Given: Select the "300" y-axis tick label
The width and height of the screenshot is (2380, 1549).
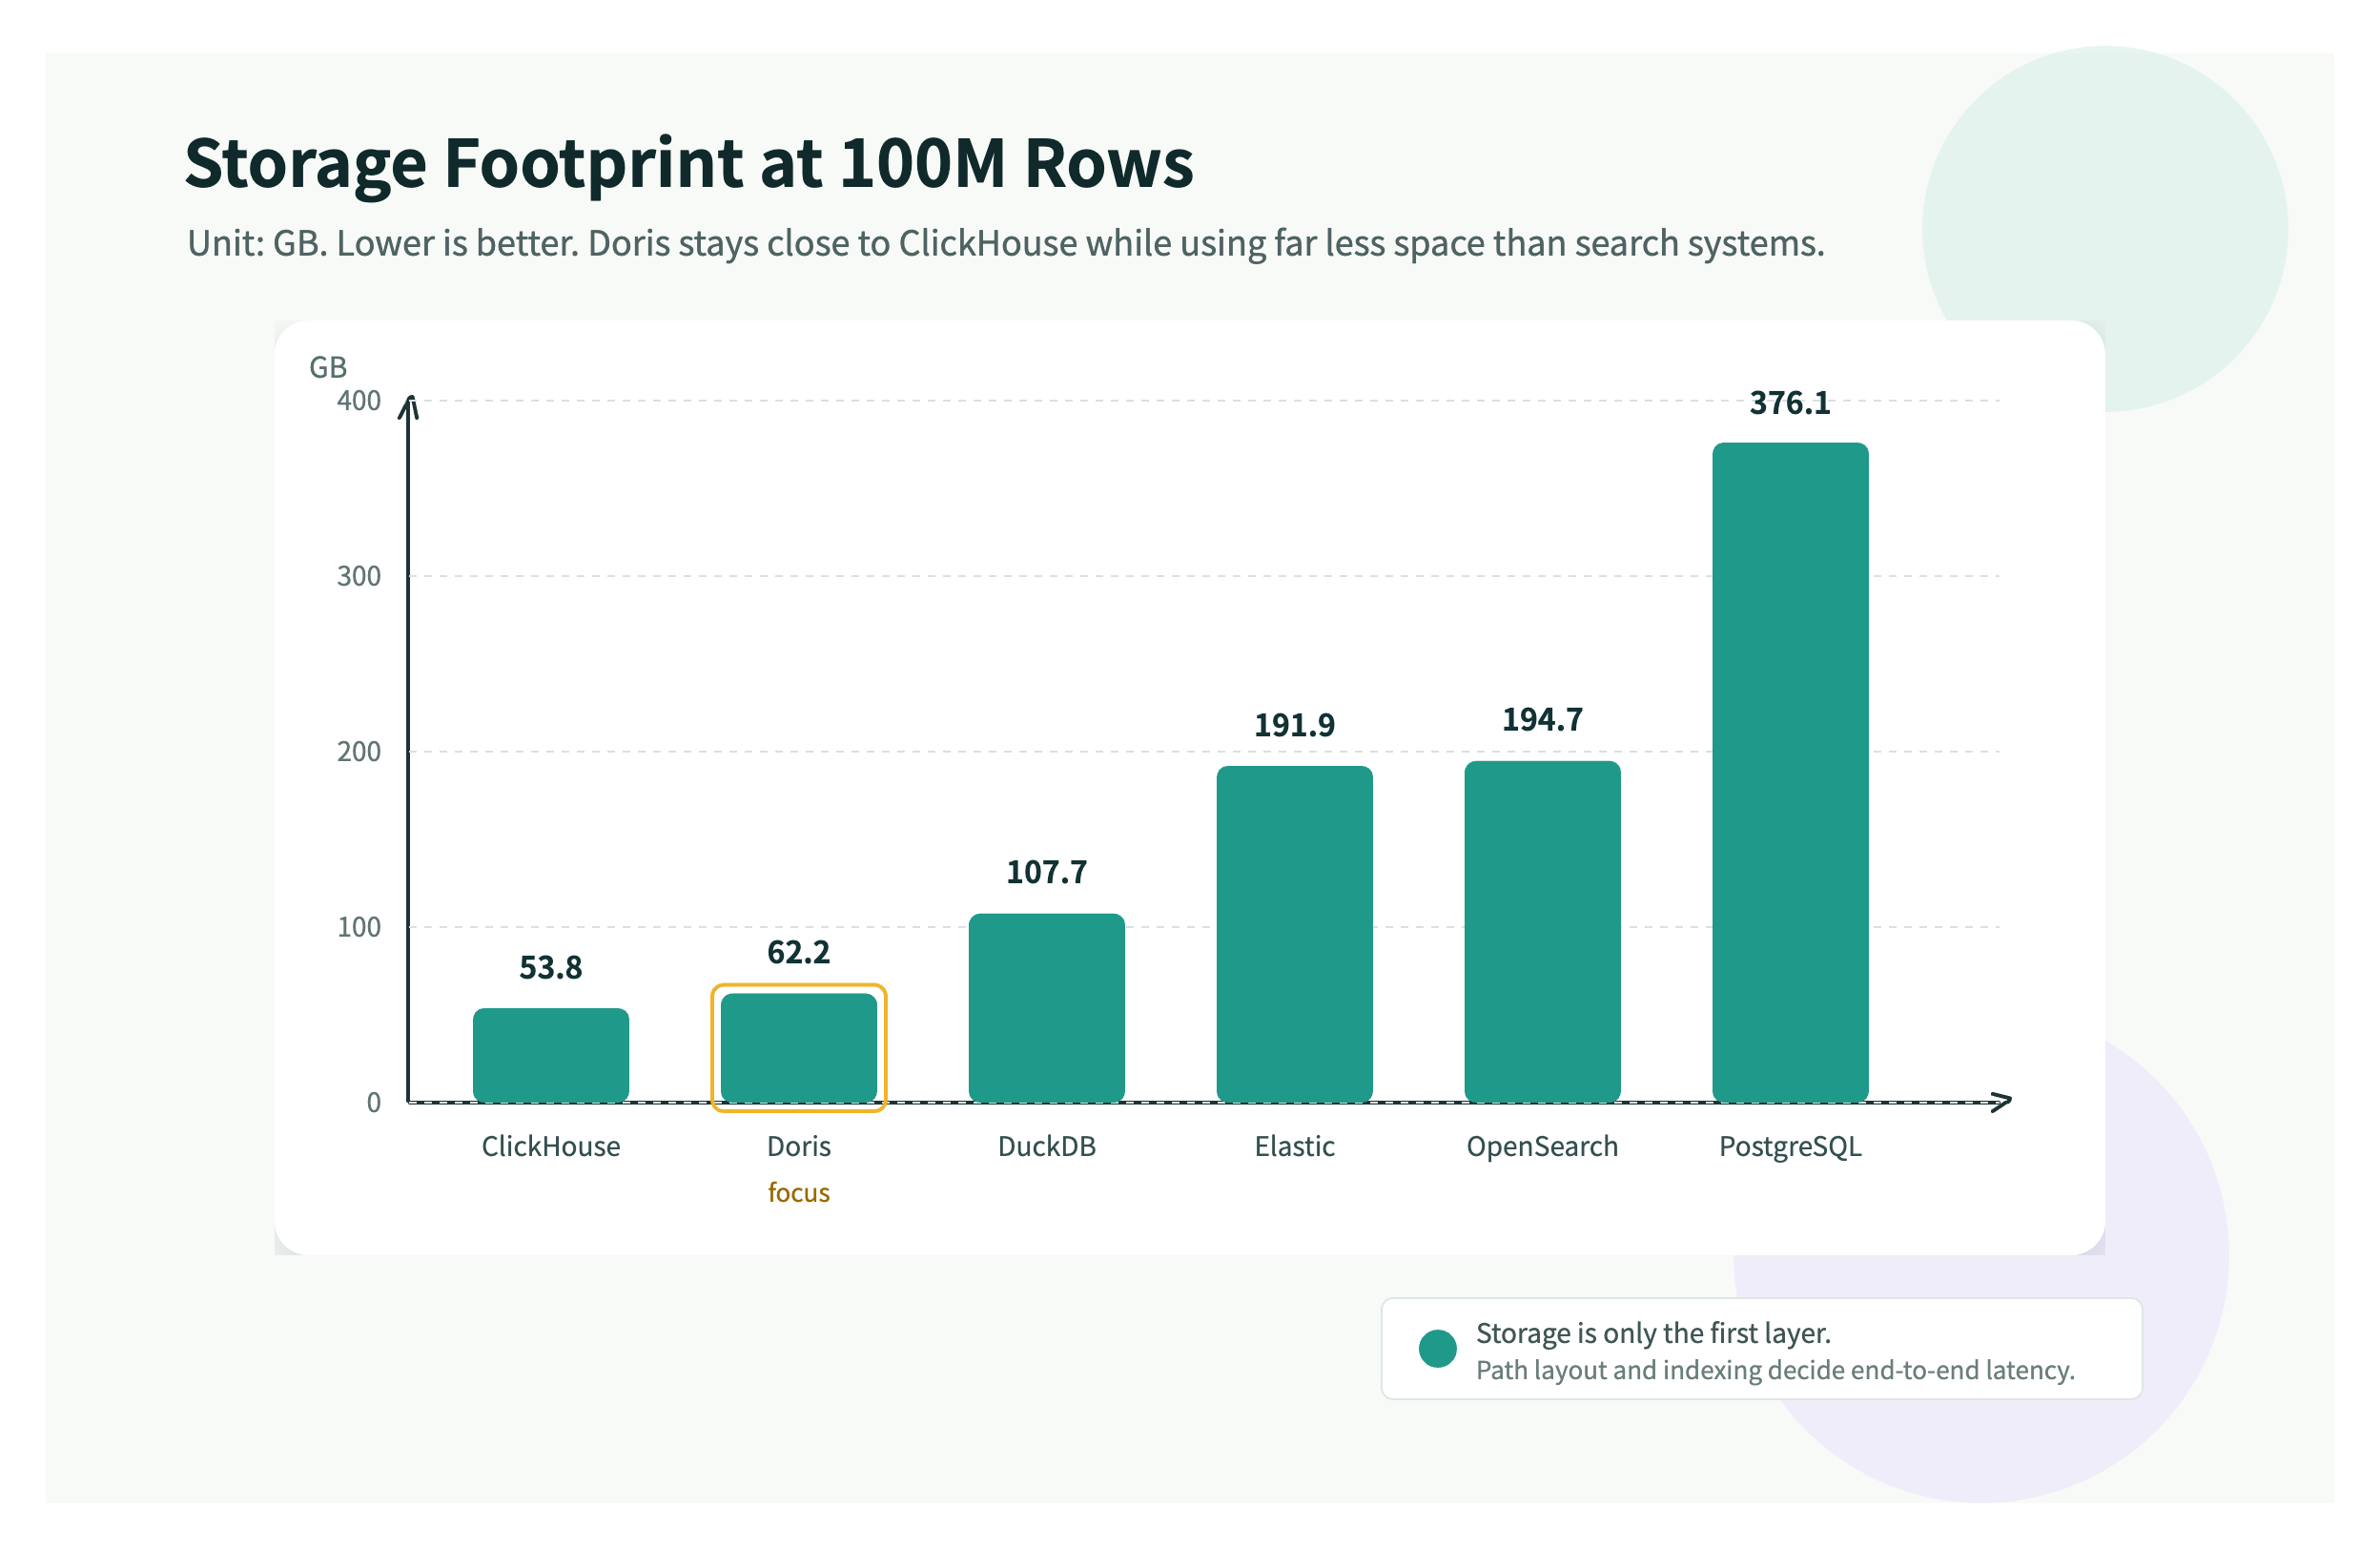Looking at the screenshot, I should 359,576.
